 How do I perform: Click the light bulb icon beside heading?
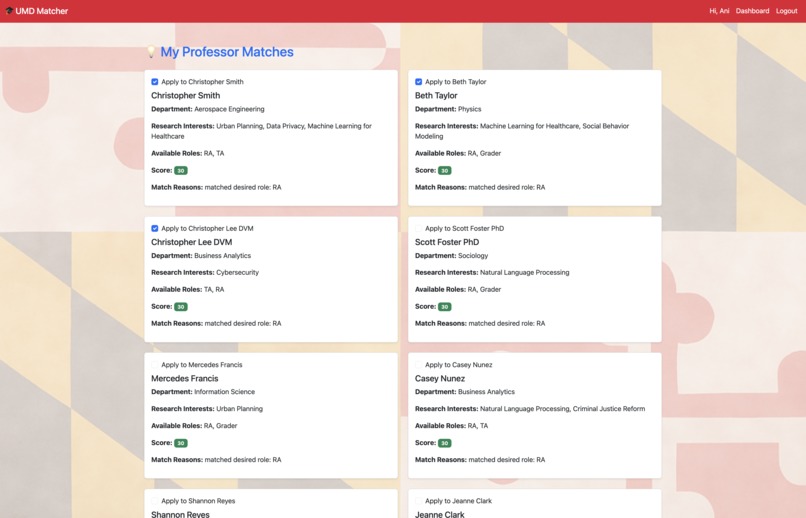[x=151, y=51]
